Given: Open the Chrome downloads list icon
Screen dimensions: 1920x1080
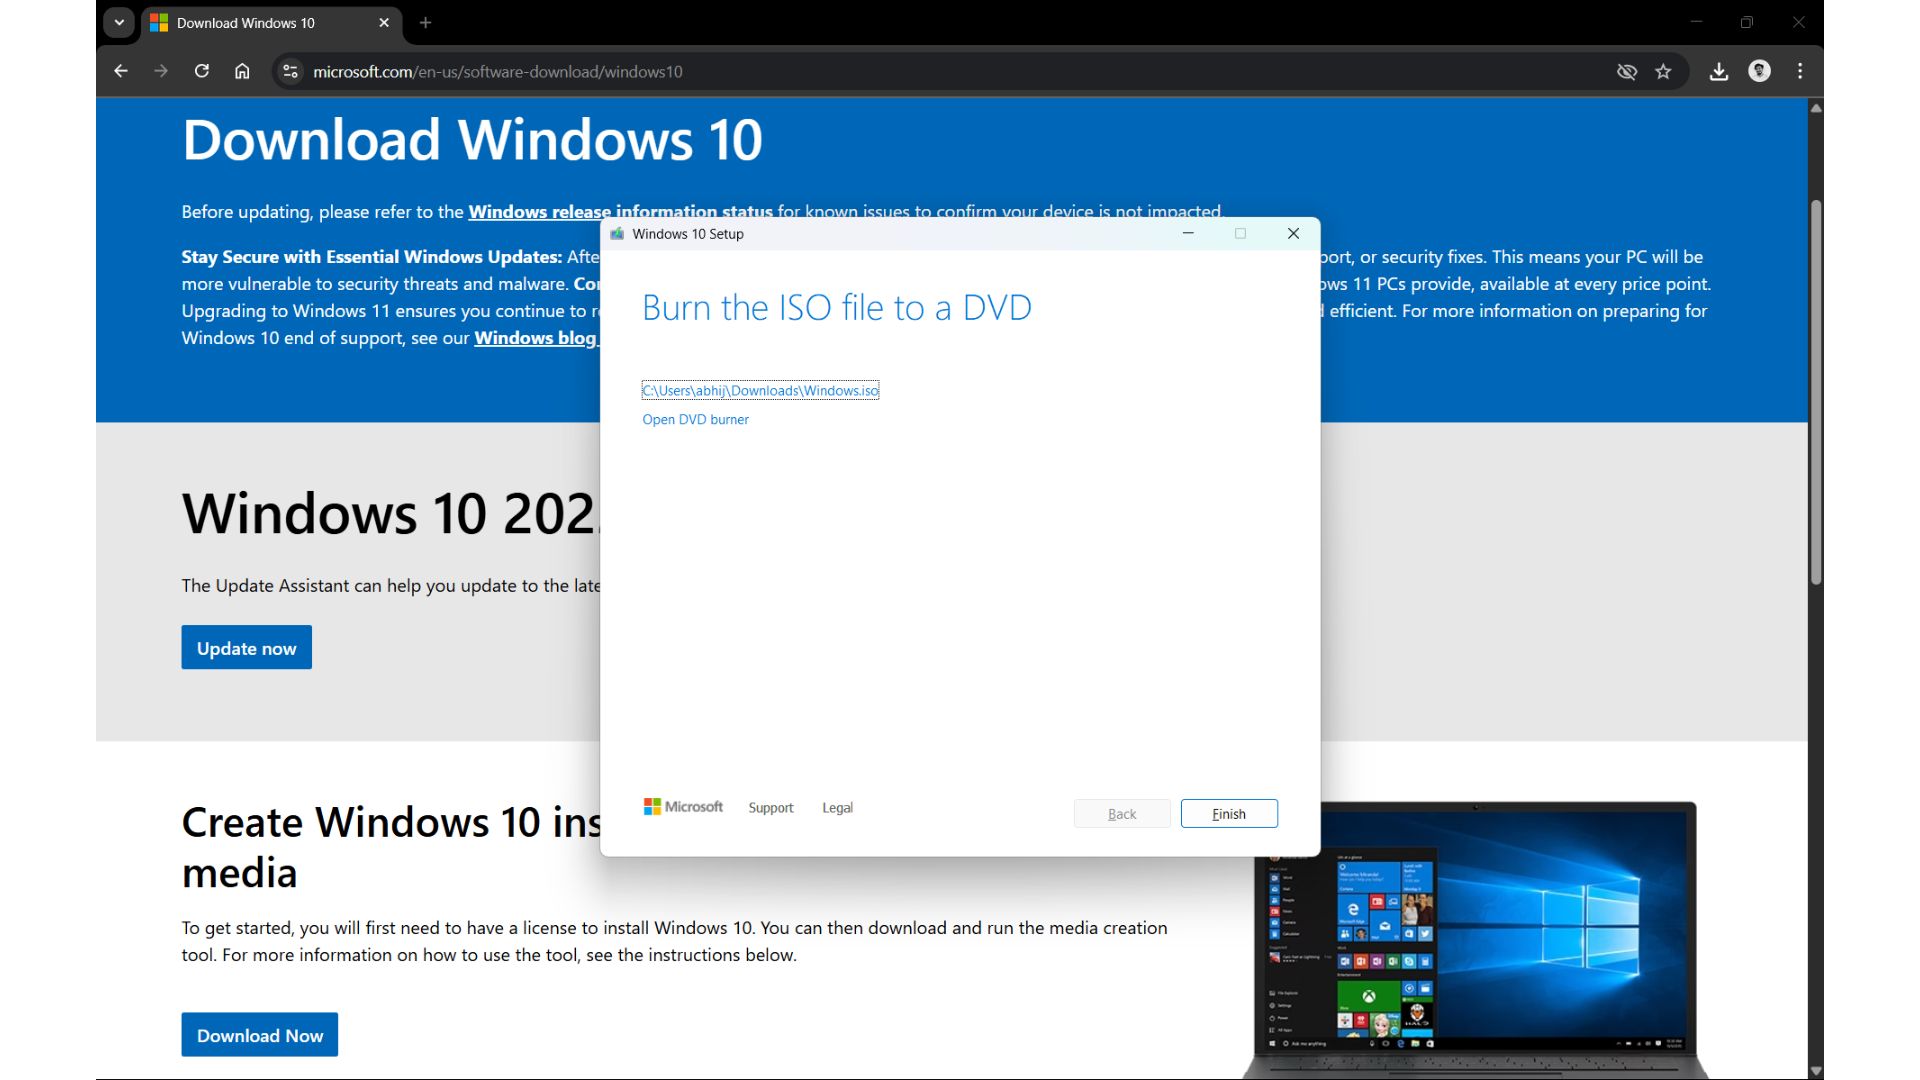Looking at the screenshot, I should tap(1719, 71).
